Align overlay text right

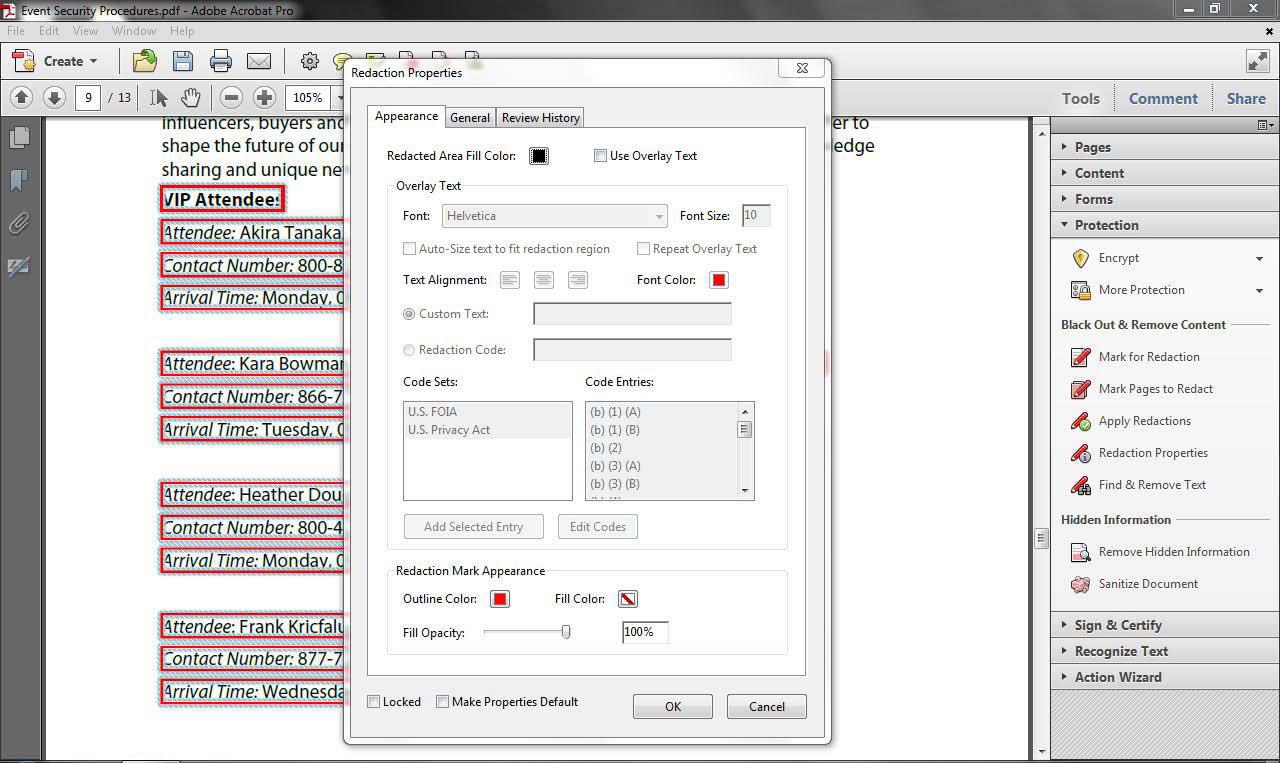point(578,280)
